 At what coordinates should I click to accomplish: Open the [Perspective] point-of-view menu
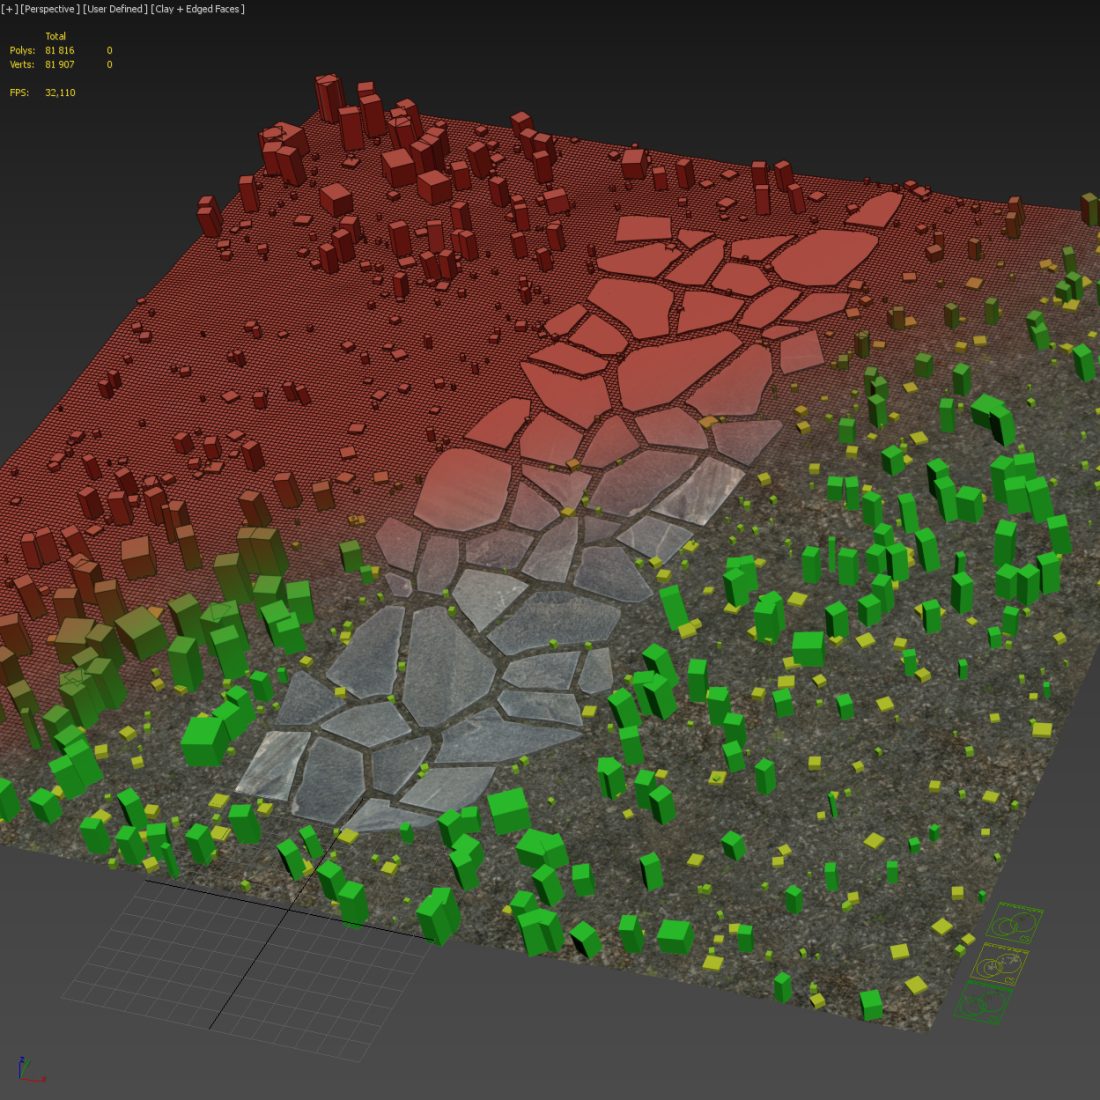pyautogui.click(x=49, y=9)
